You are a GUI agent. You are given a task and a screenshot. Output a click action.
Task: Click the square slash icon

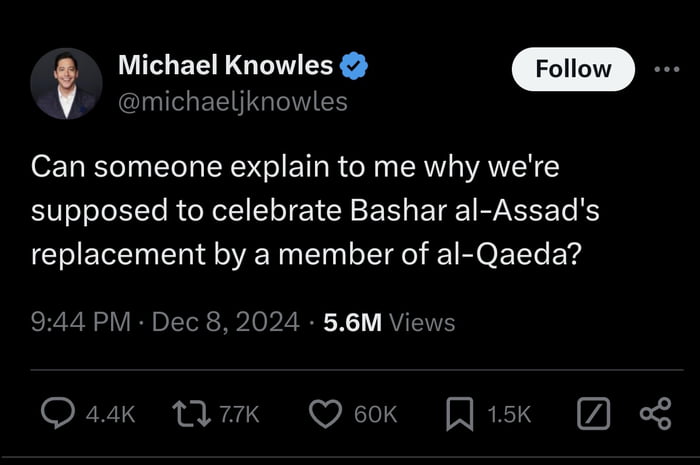click(593, 414)
